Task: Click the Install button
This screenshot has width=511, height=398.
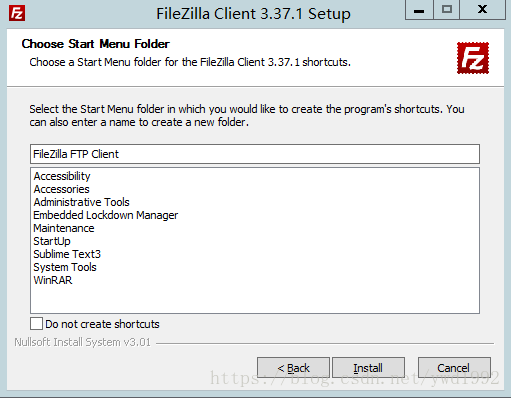Action: [368, 368]
